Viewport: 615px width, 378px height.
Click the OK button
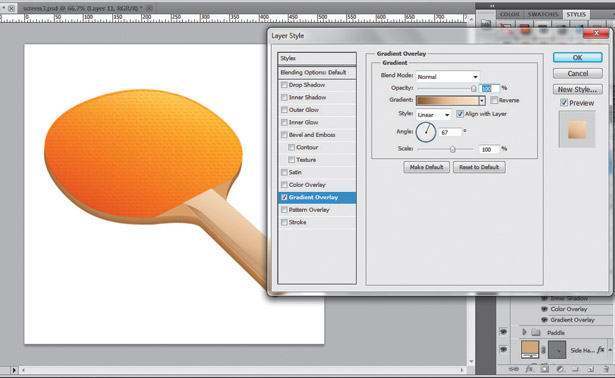578,58
